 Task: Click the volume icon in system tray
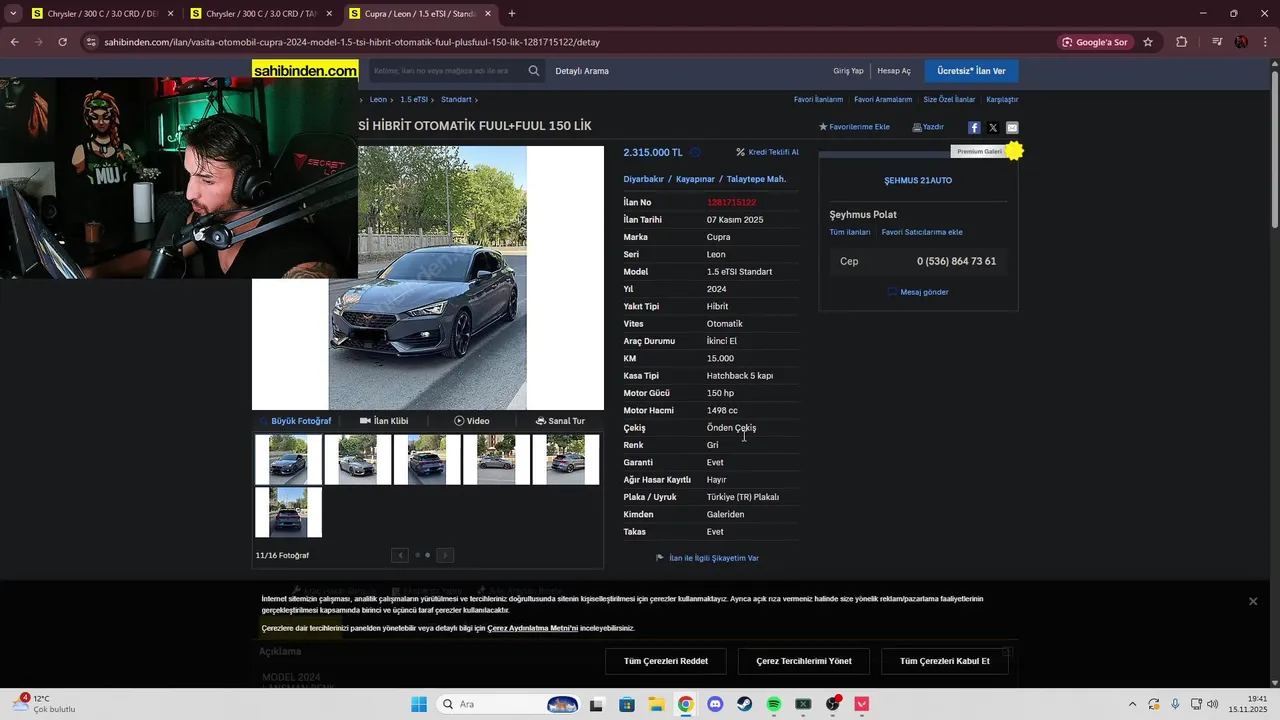coord(1213,704)
